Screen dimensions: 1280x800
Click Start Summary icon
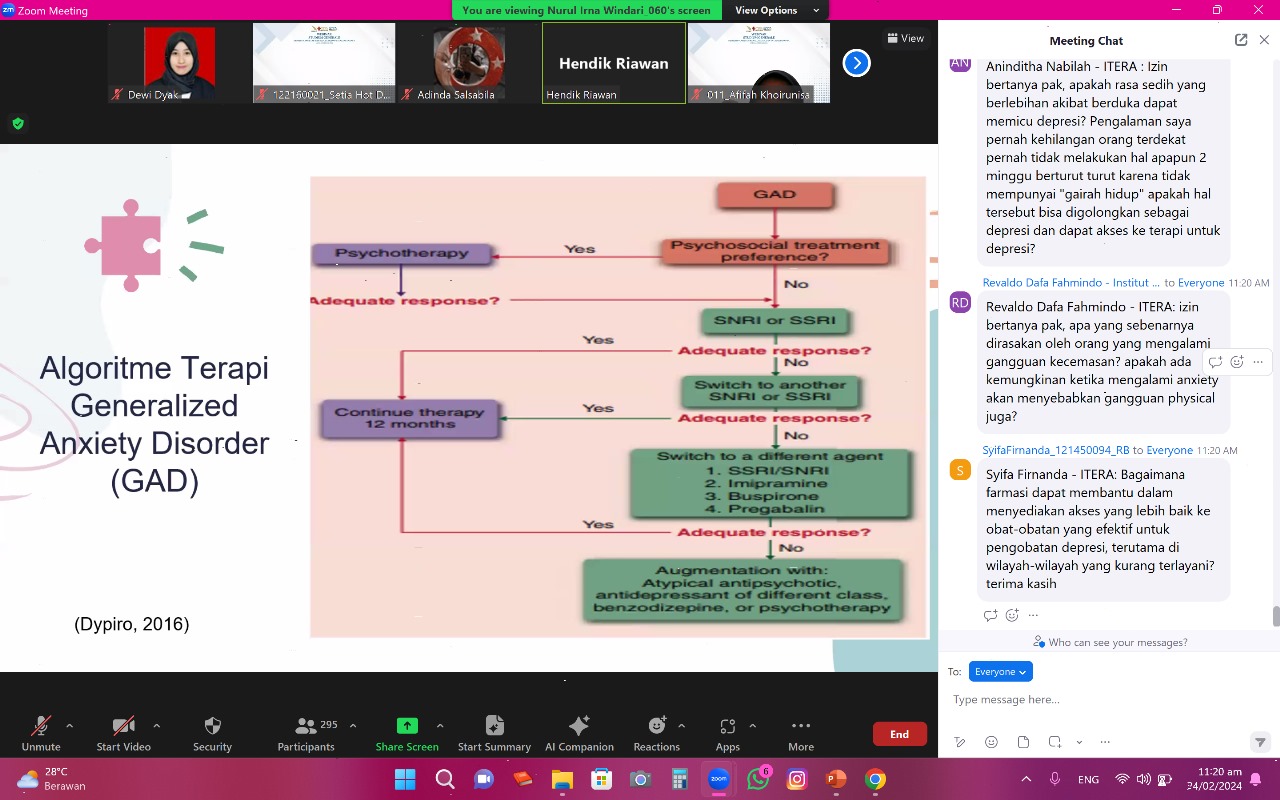(494, 727)
